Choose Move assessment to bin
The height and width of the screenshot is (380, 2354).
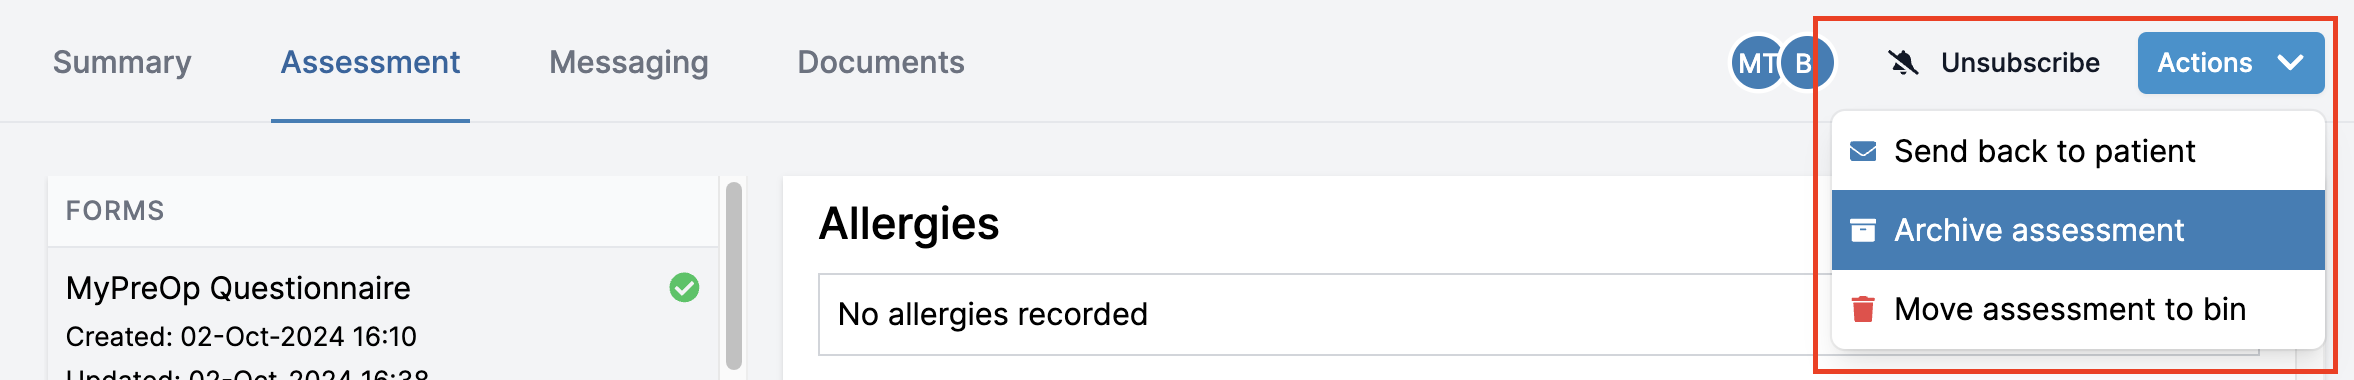2078,309
